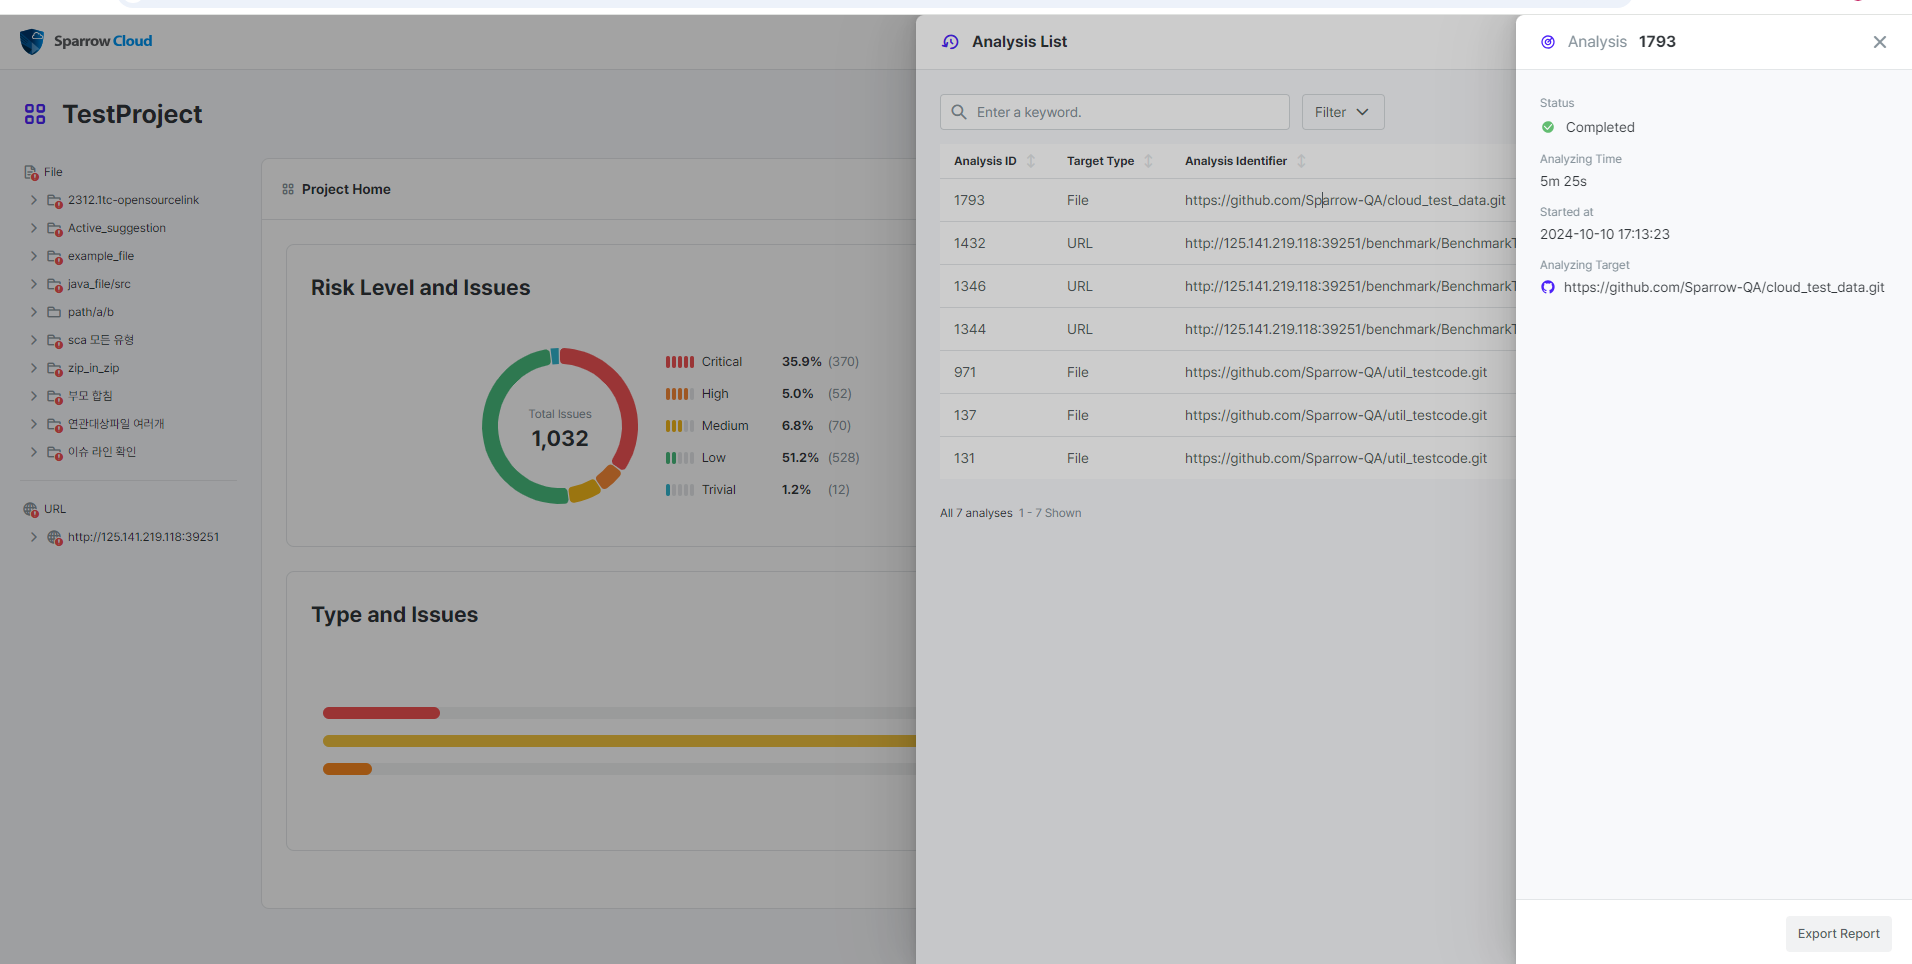Image resolution: width=1912 pixels, height=964 pixels.
Task: Click the green Completed status icon
Action: [x=1548, y=127]
